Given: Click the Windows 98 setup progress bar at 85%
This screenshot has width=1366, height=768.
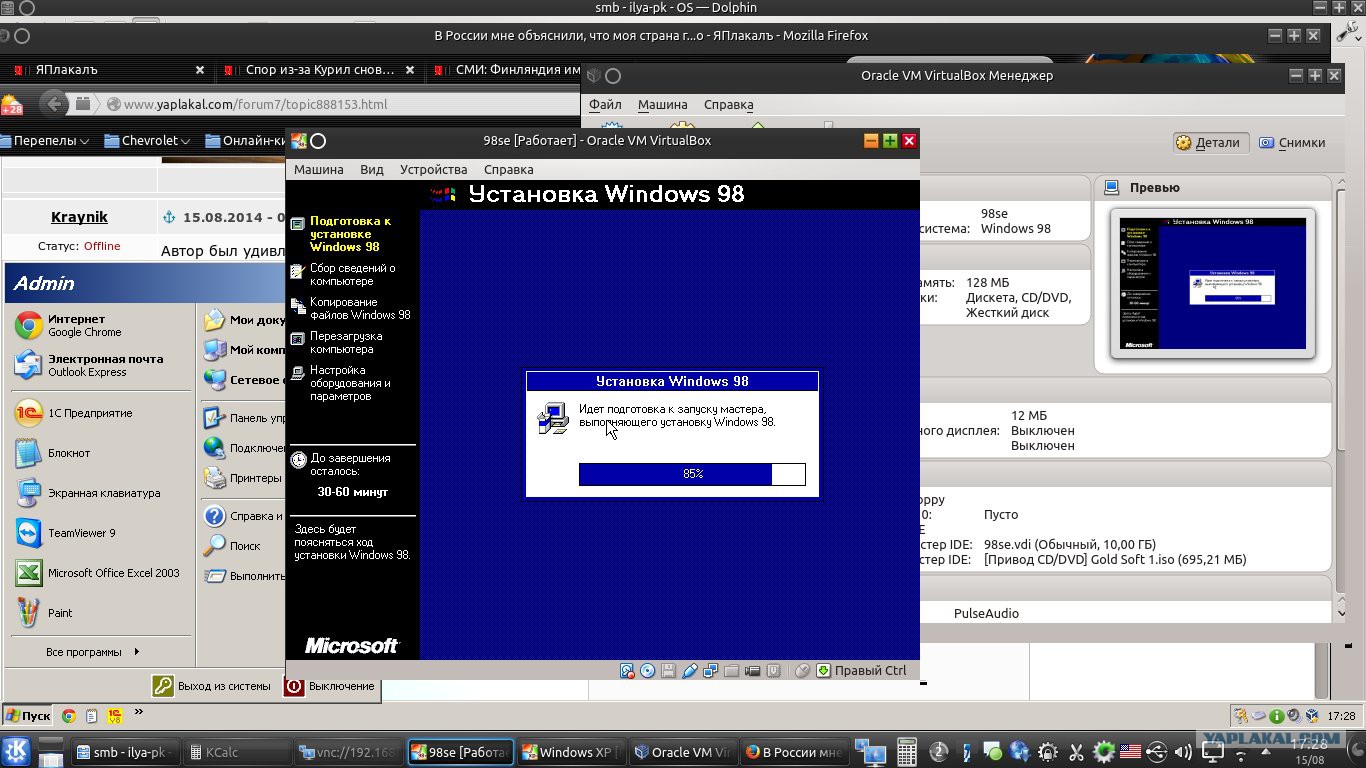Looking at the screenshot, I should click(692, 474).
